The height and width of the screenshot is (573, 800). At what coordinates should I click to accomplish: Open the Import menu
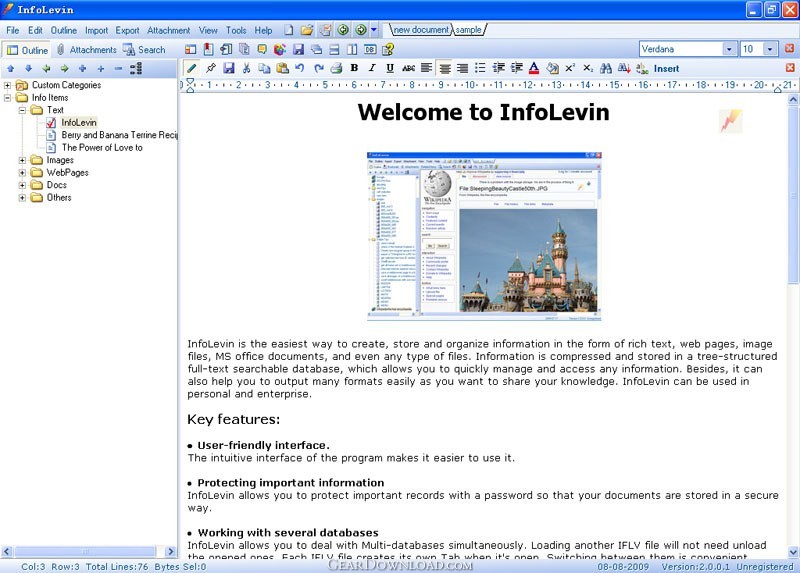tap(96, 30)
